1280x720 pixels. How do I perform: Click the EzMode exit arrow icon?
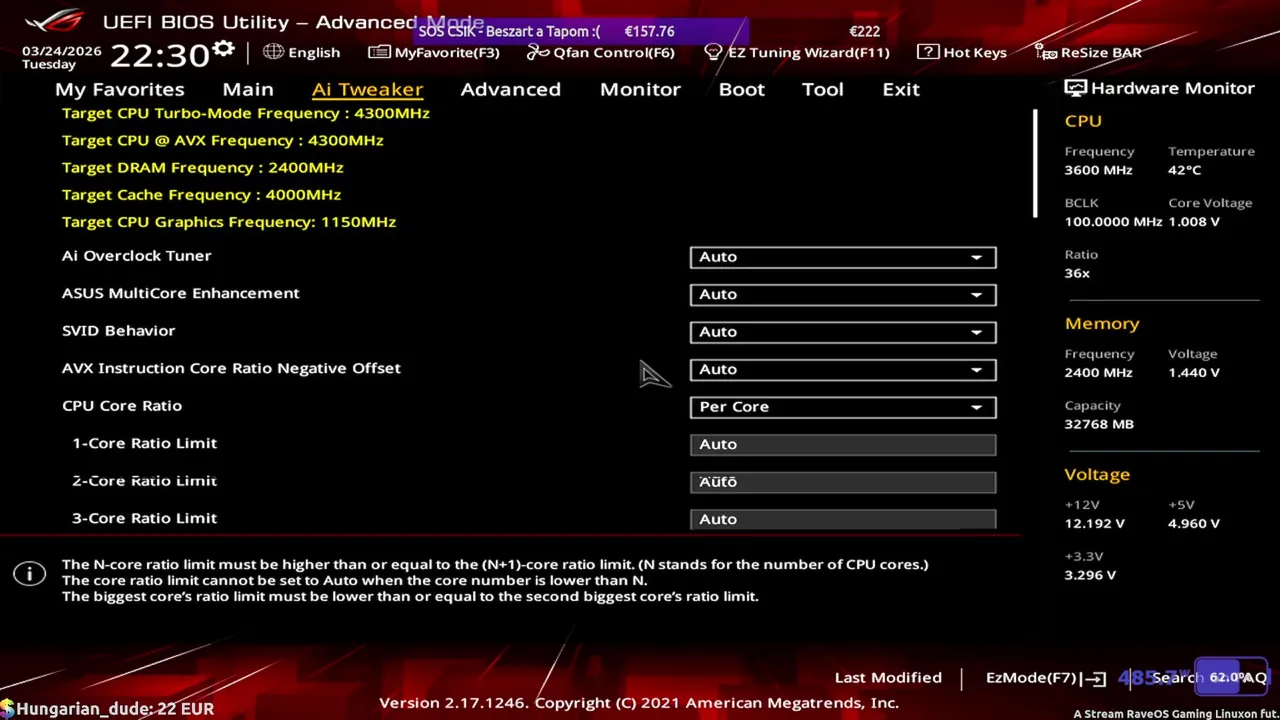click(x=1095, y=678)
